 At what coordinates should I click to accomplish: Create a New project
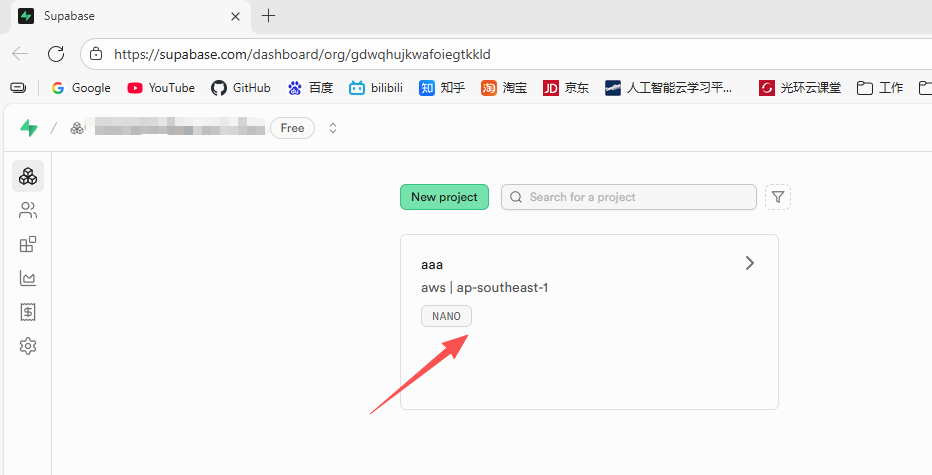click(445, 197)
